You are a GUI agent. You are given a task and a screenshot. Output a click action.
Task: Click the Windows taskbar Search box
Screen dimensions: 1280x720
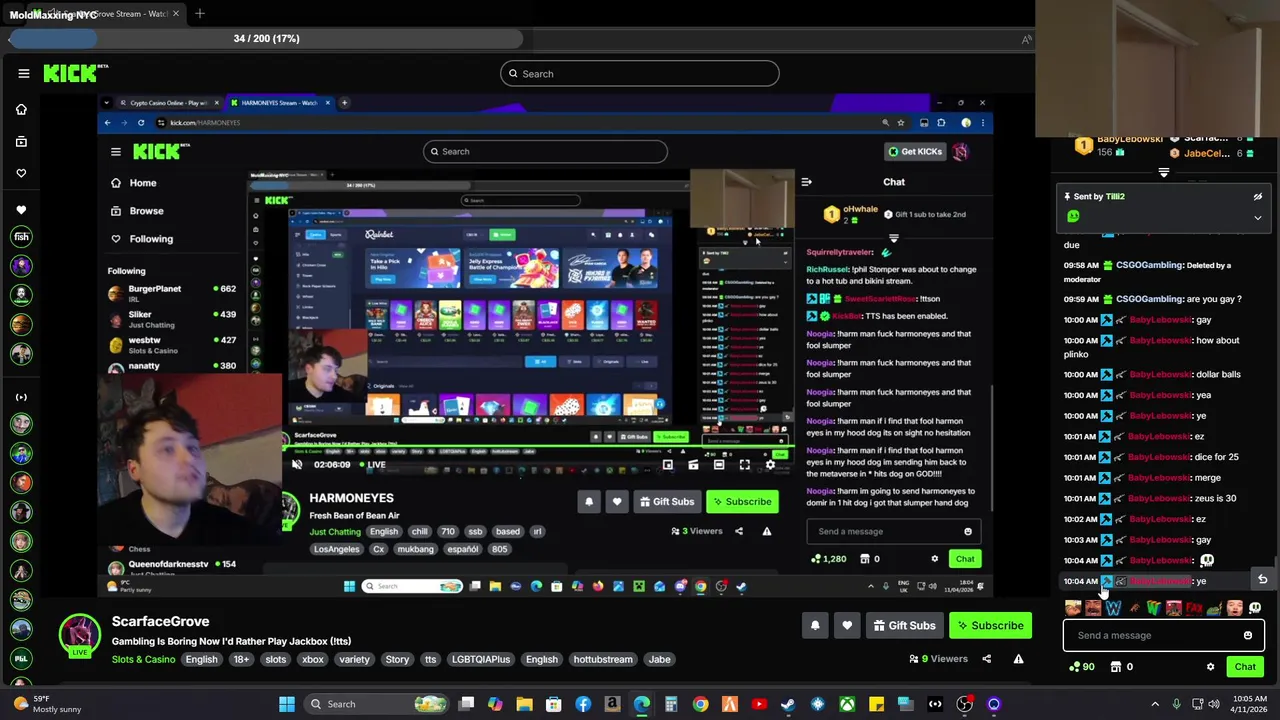click(377, 704)
